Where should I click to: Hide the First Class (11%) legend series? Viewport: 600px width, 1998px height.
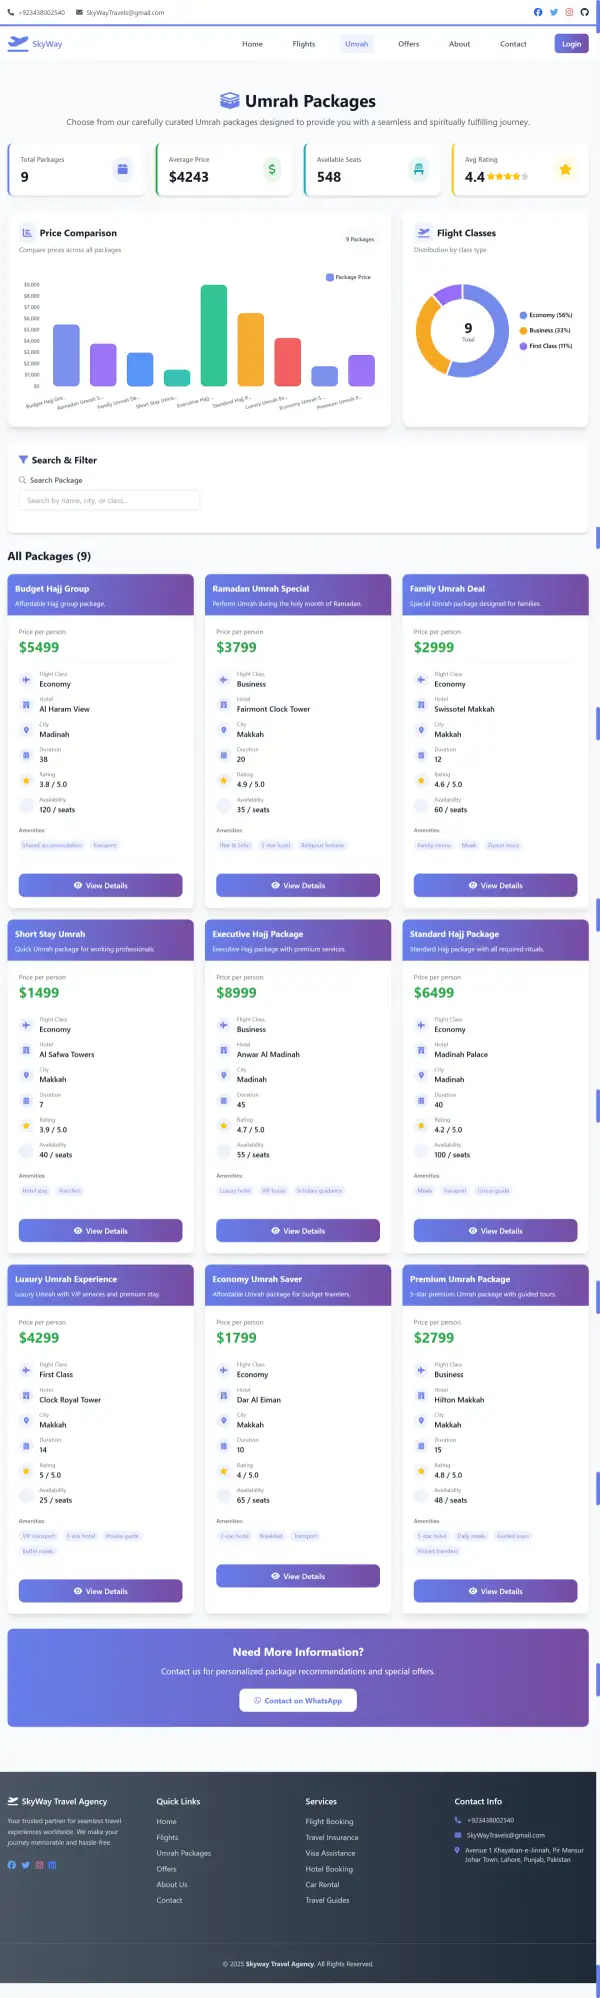pyautogui.click(x=546, y=346)
